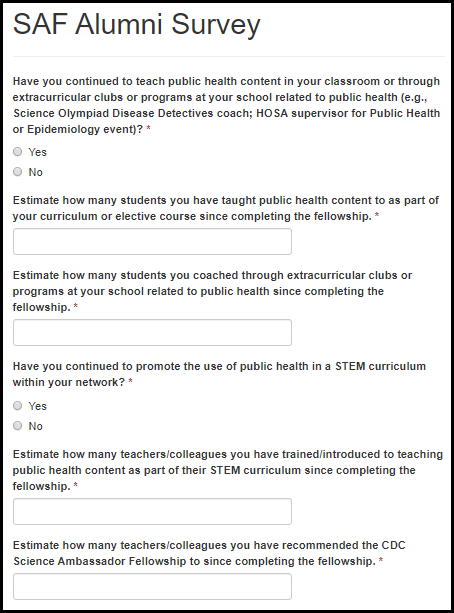
Task: Focus the students taught public health content field
Action: pyautogui.click(x=152, y=242)
